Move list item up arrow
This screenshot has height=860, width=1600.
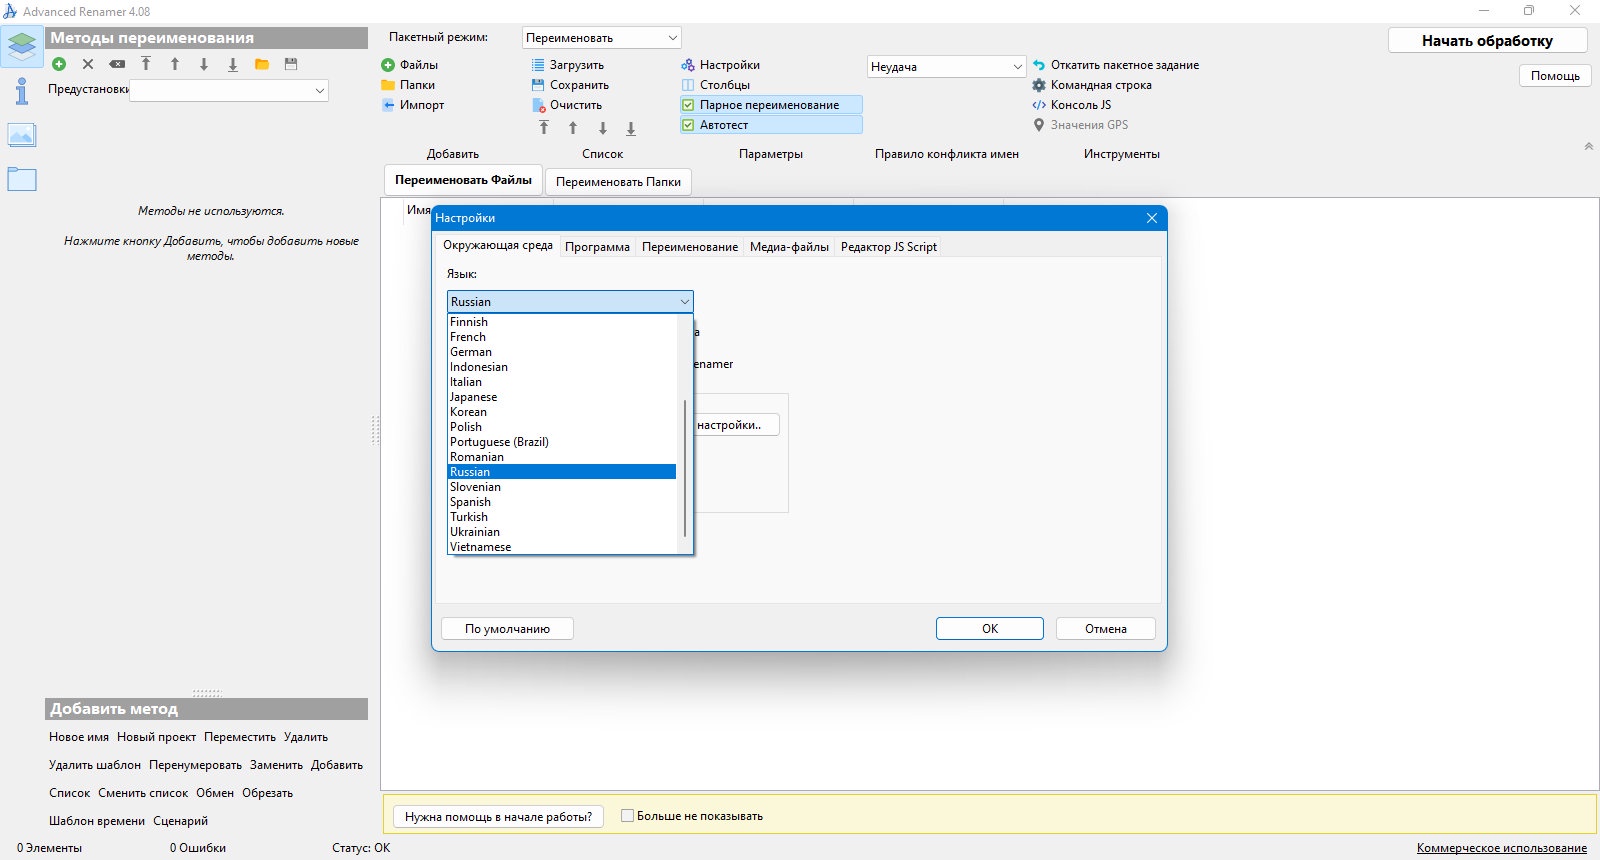click(573, 128)
